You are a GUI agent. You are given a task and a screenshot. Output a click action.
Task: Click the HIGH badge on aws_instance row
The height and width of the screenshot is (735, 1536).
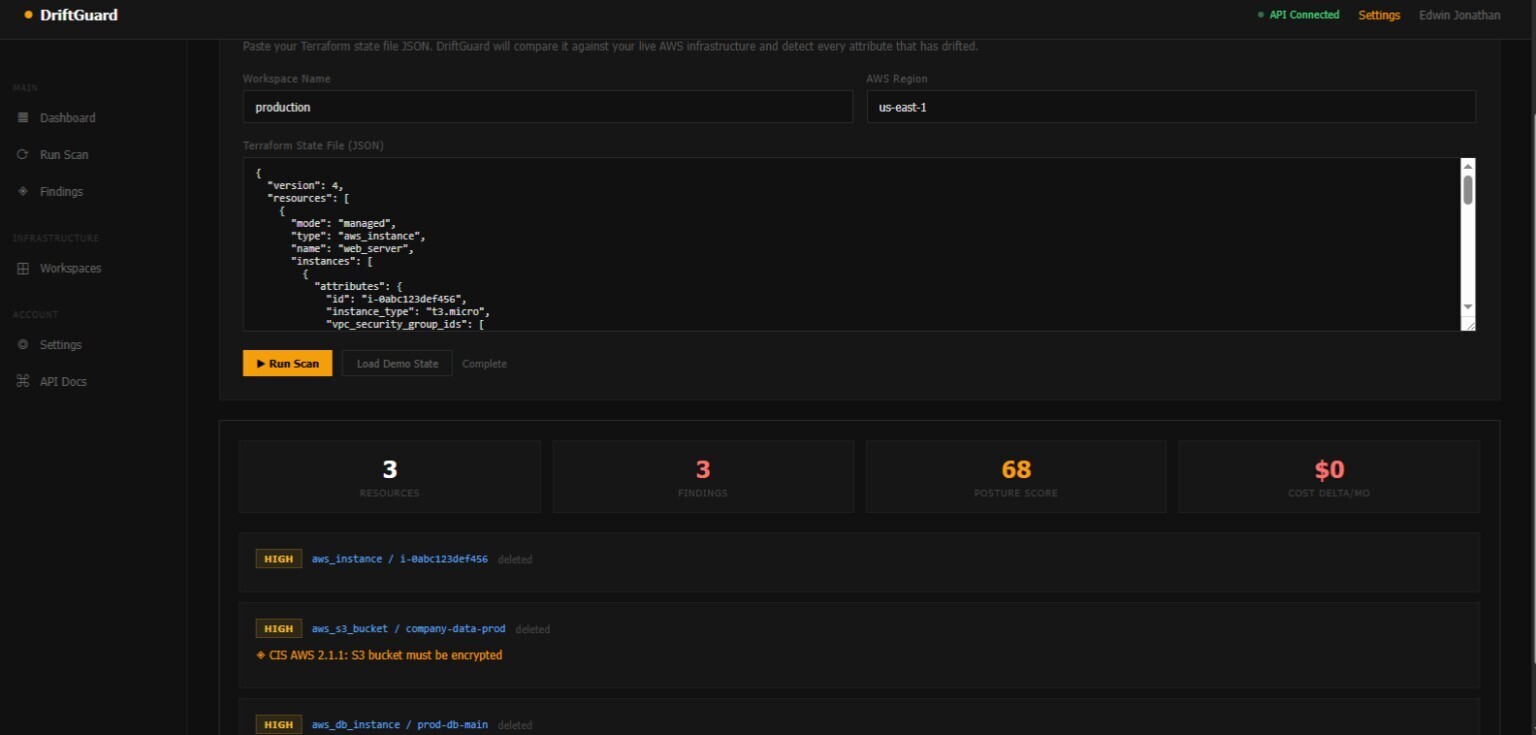(x=279, y=559)
